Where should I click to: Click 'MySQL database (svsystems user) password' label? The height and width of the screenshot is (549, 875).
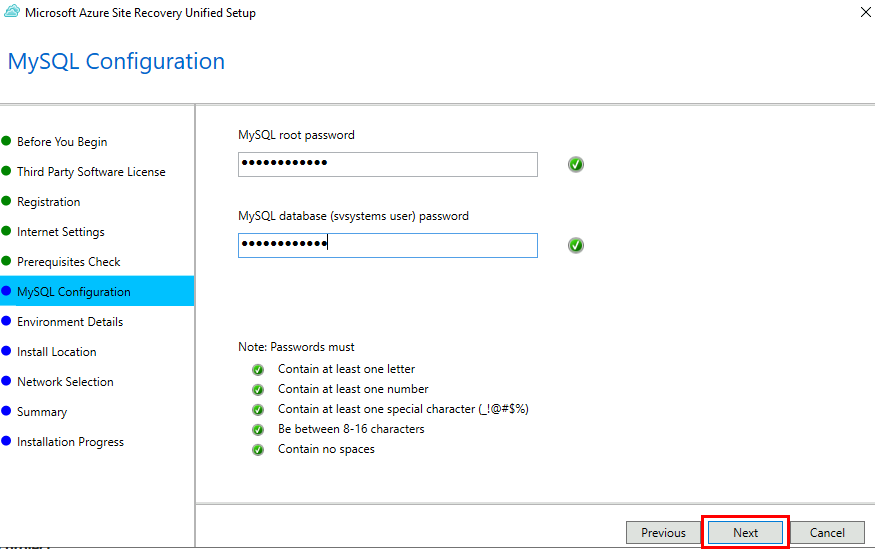click(x=353, y=216)
